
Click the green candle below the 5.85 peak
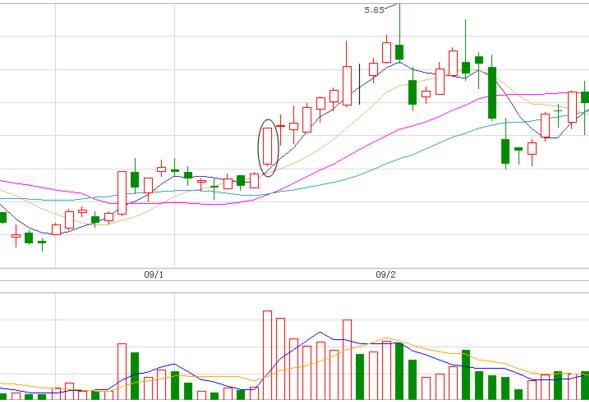pos(399,52)
